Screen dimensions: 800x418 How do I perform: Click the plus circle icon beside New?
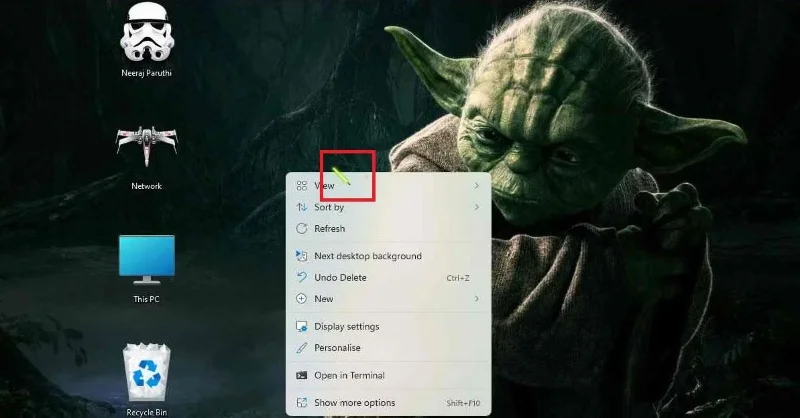pyautogui.click(x=302, y=299)
